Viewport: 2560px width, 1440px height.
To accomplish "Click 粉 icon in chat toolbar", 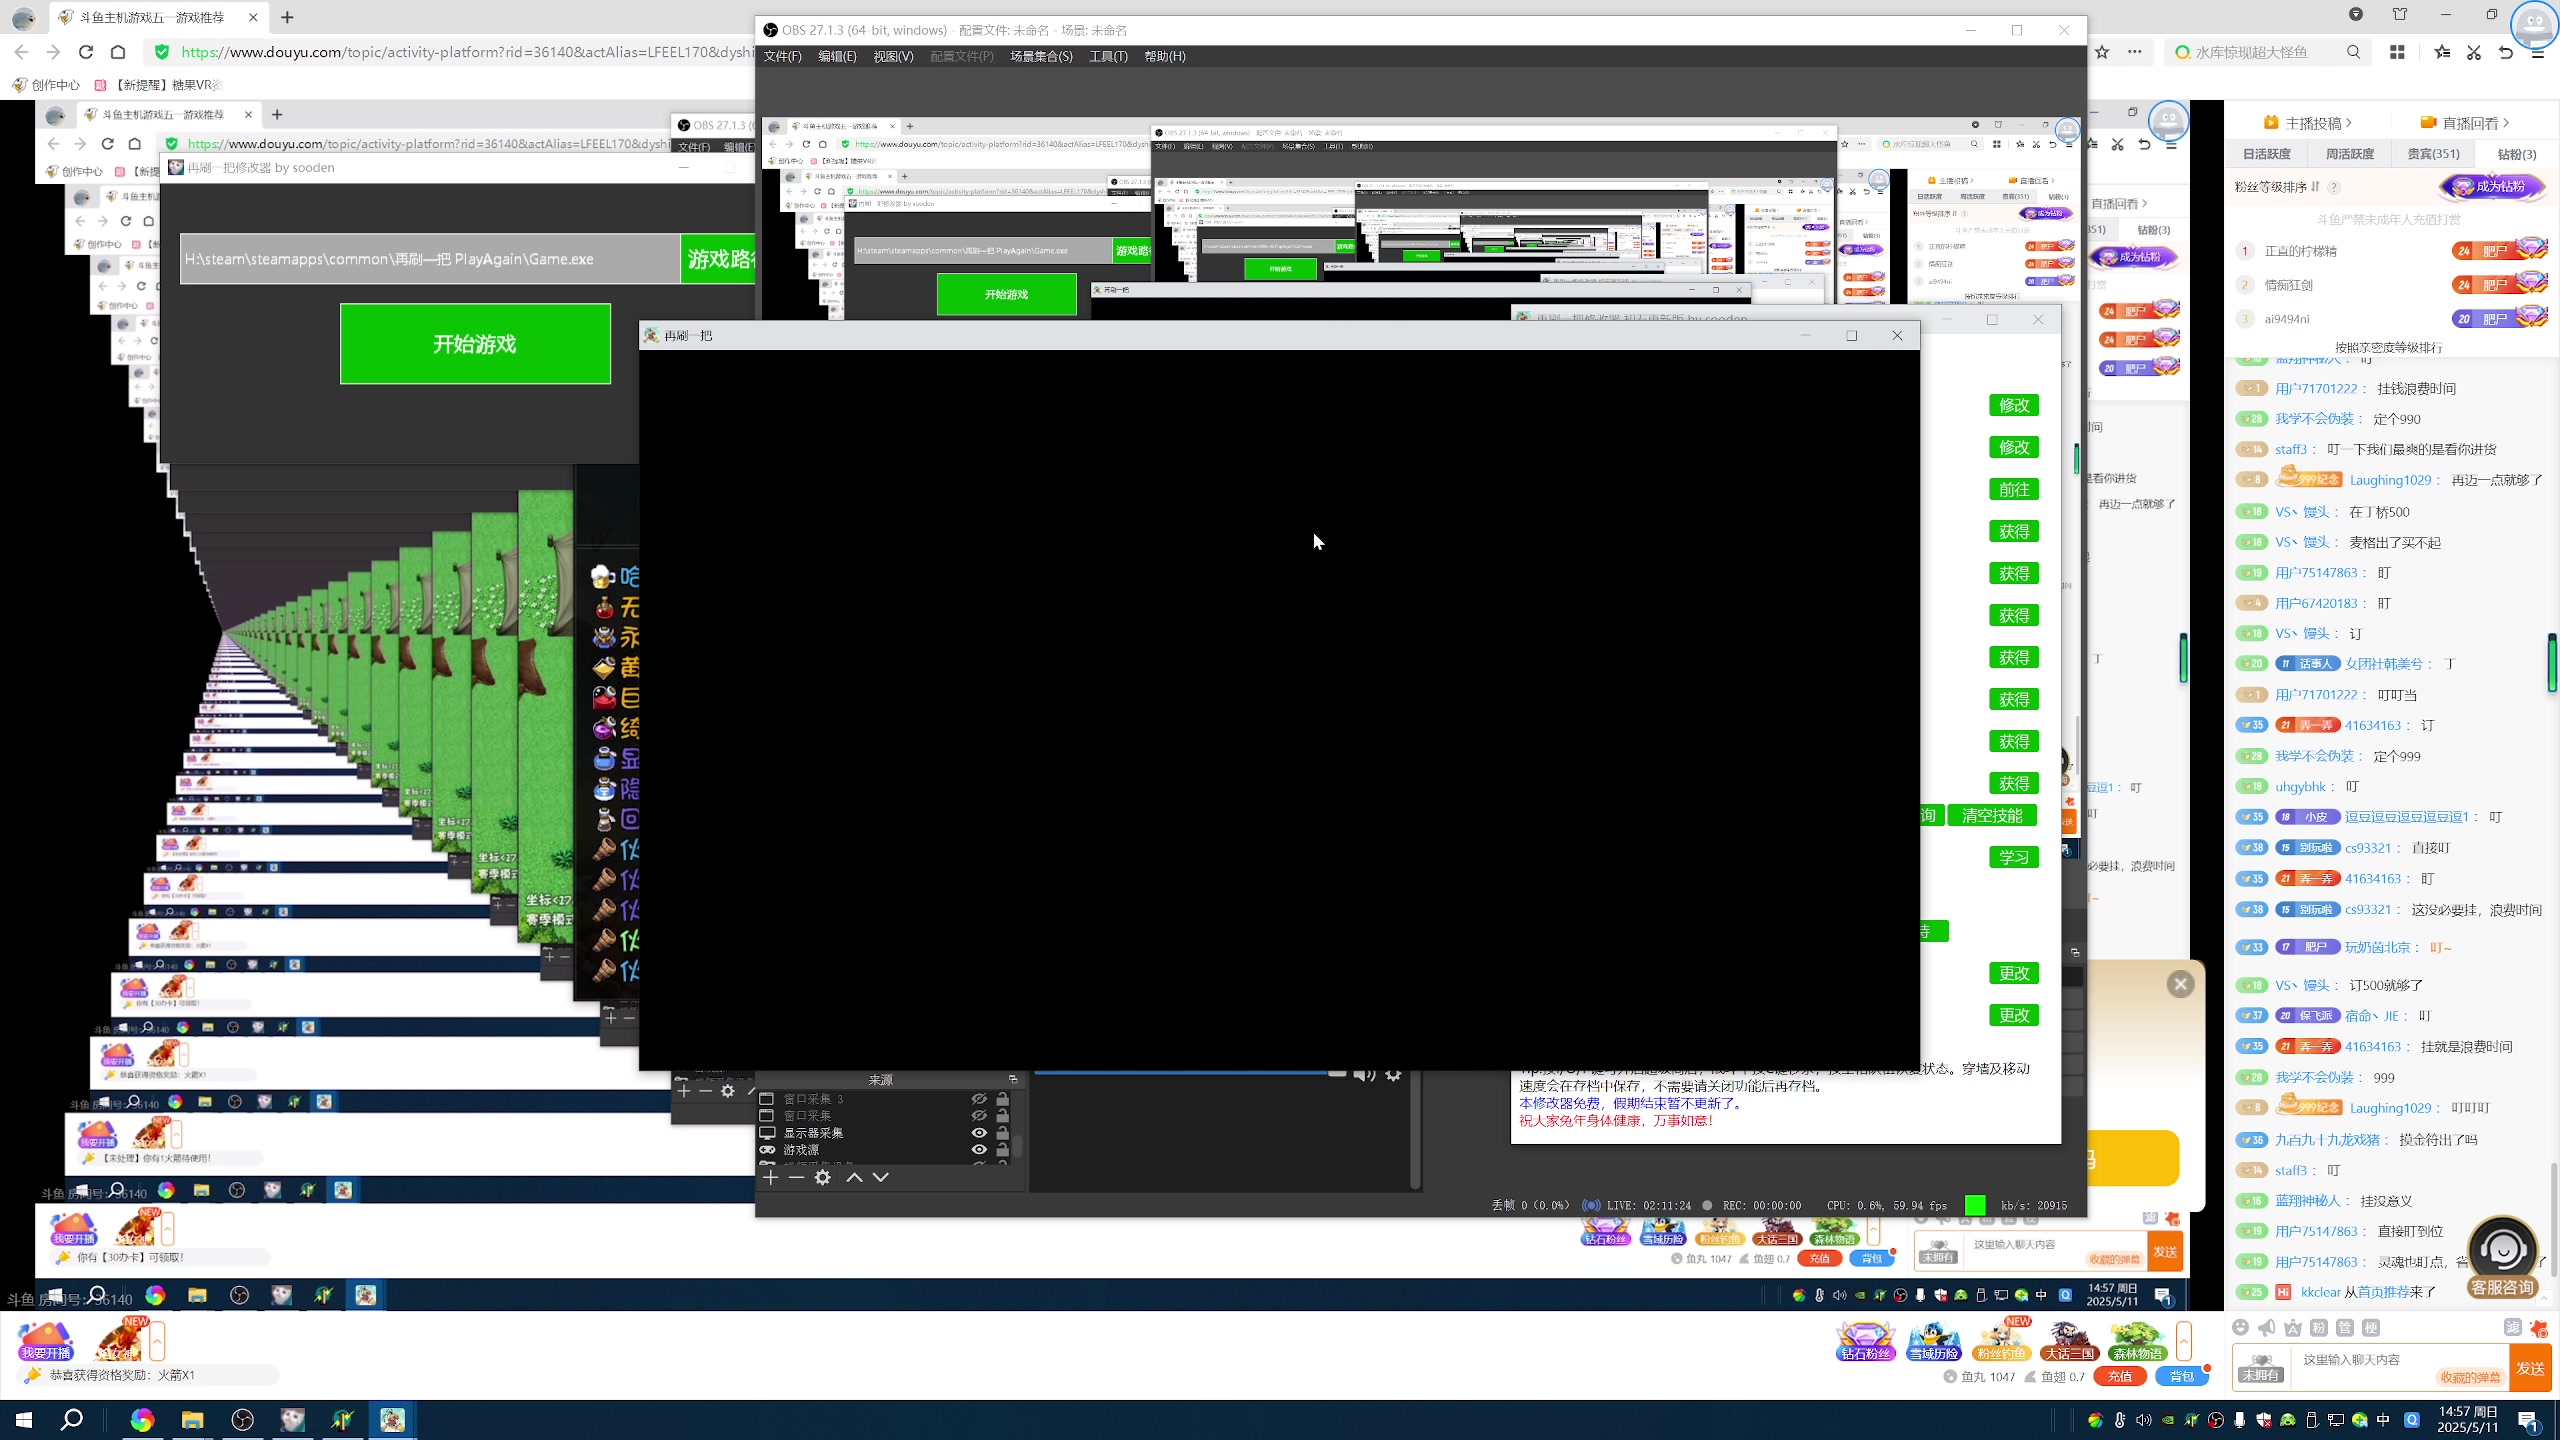I will pyautogui.click(x=2319, y=1327).
